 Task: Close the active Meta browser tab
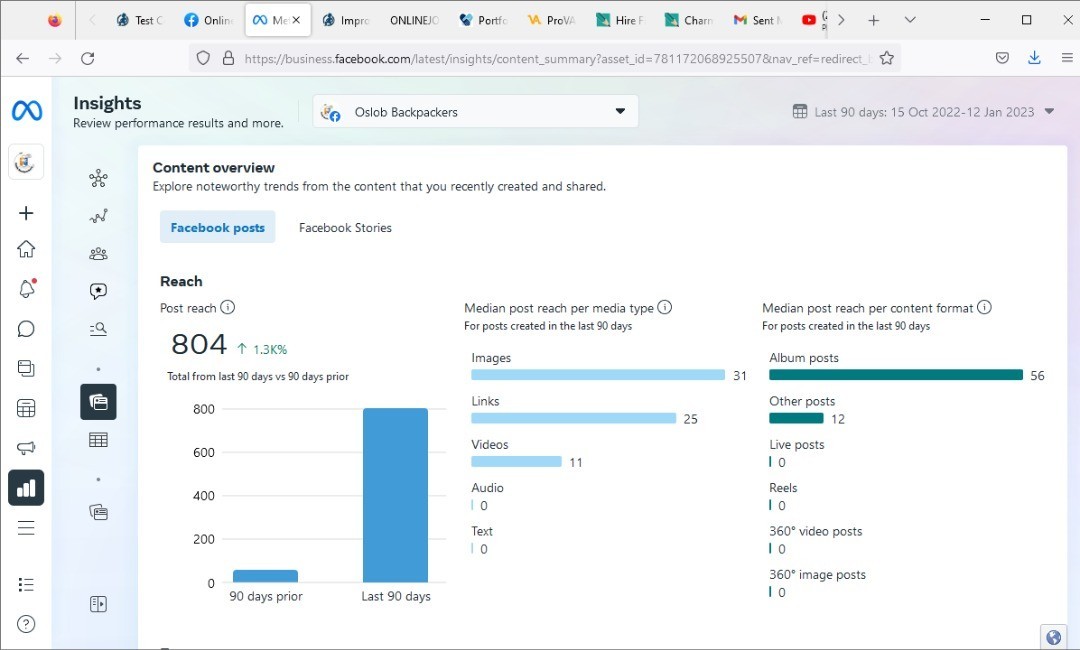[296, 20]
